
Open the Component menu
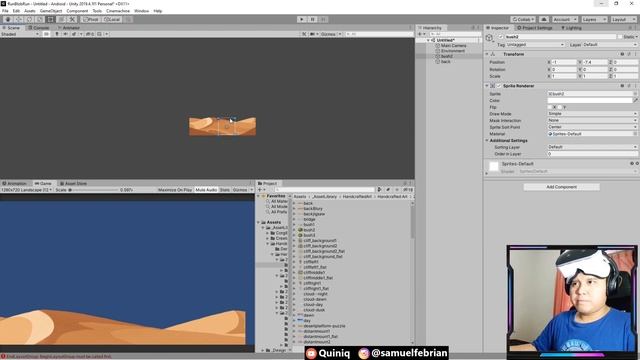coord(77,11)
